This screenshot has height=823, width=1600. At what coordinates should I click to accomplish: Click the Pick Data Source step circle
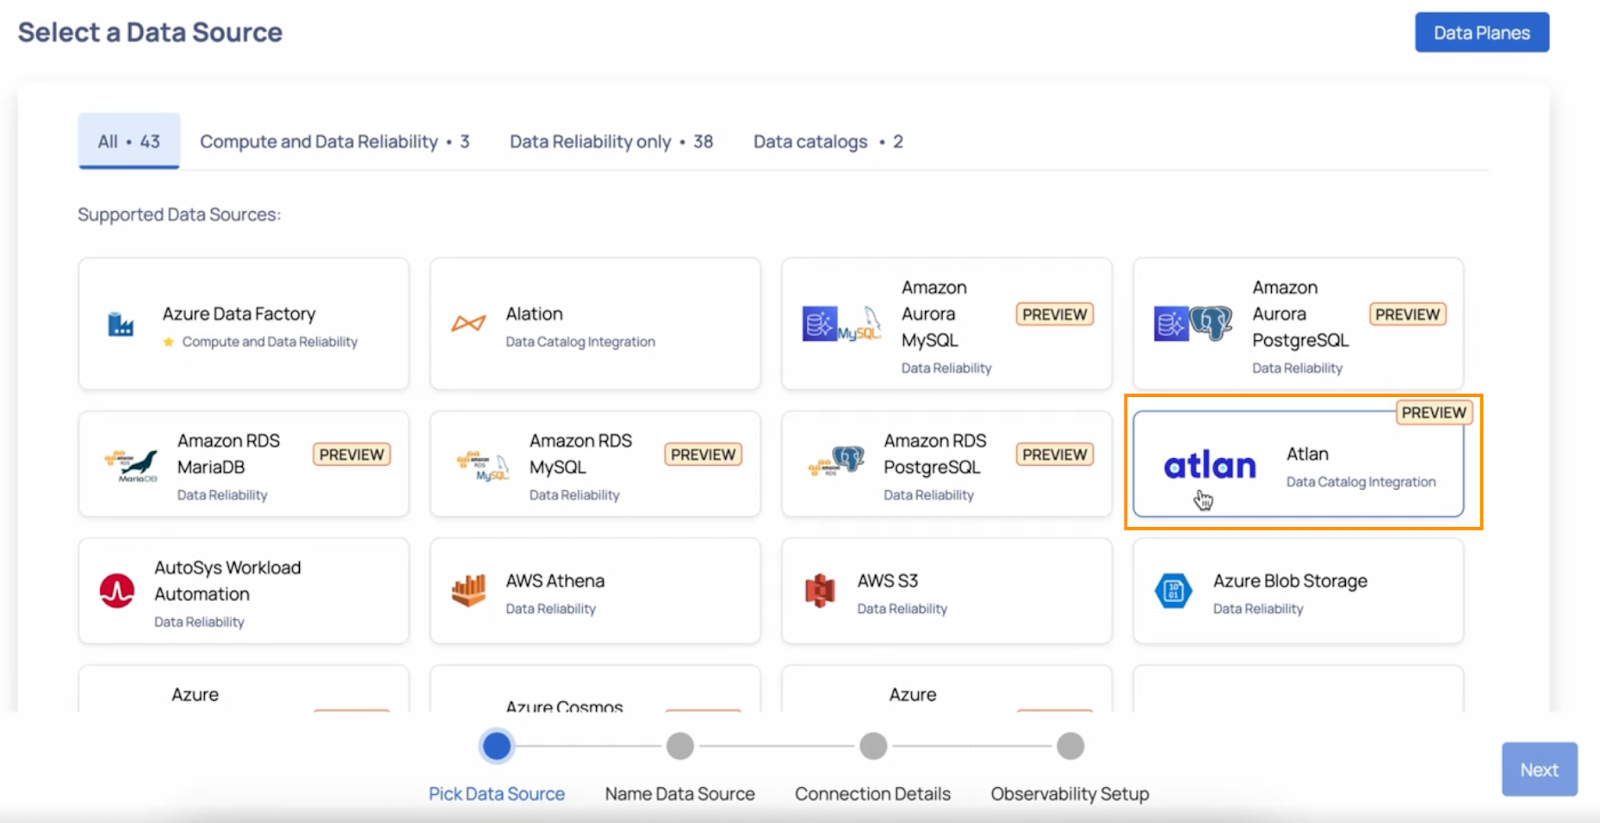tap(497, 746)
